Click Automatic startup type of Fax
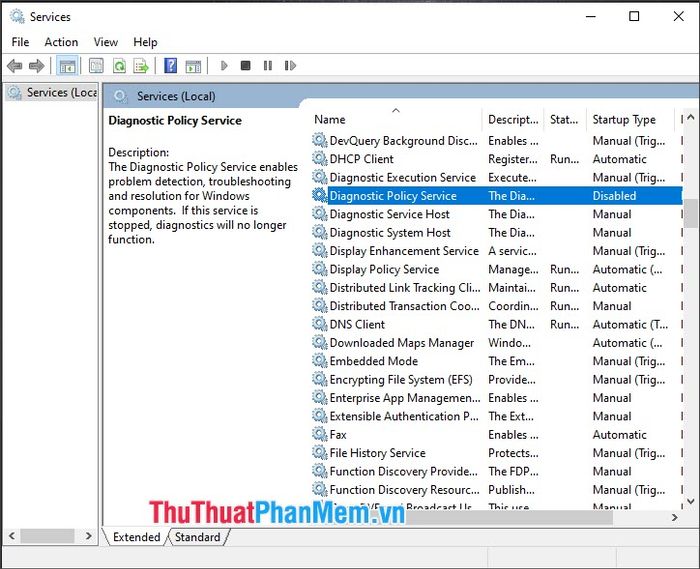 coord(620,434)
